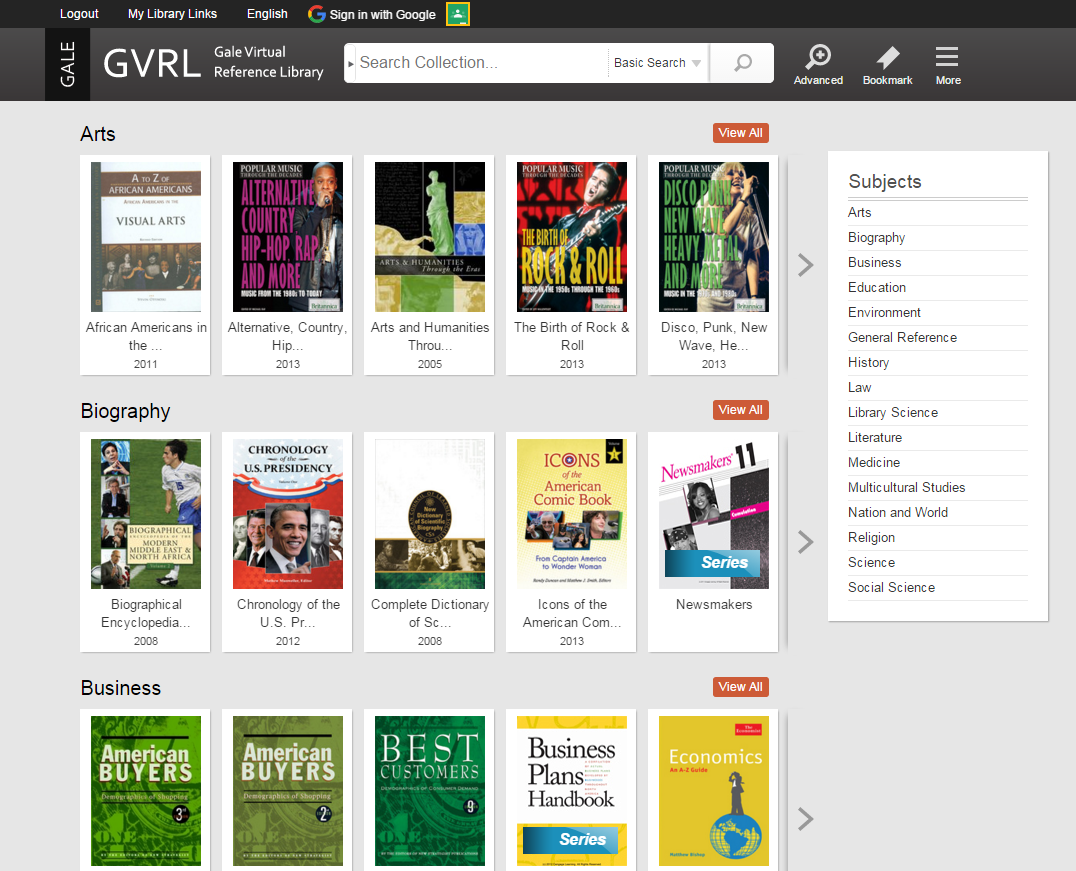Click View All for the Arts section
Image resolution: width=1076 pixels, height=871 pixels.
(740, 132)
